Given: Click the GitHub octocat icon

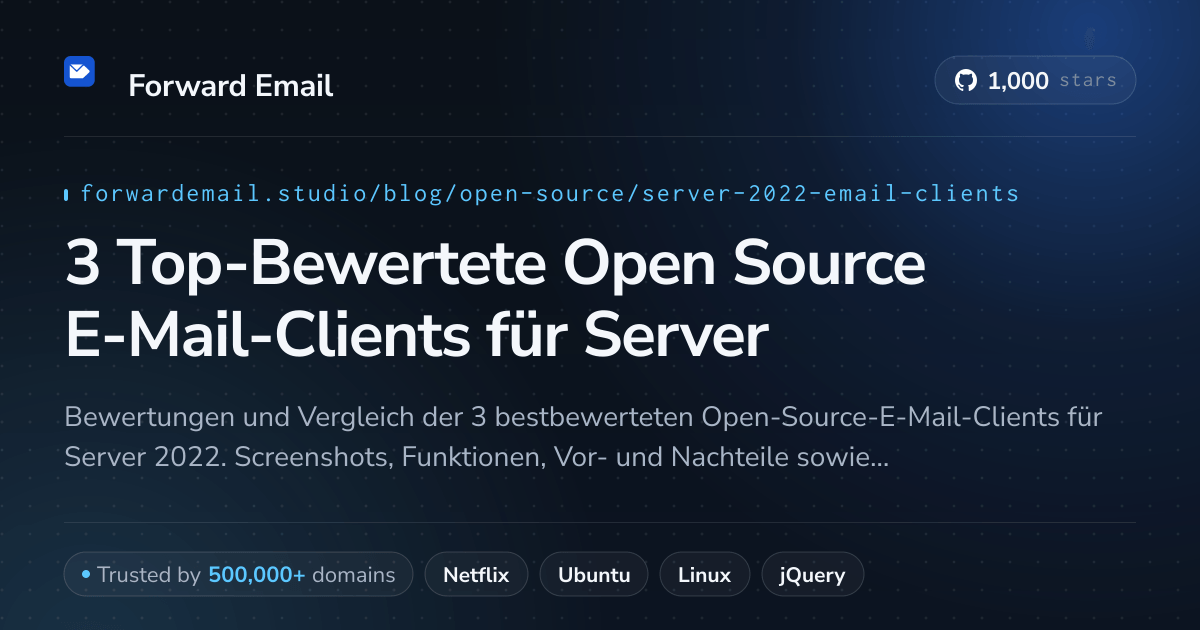Looking at the screenshot, I should point(965,81).
